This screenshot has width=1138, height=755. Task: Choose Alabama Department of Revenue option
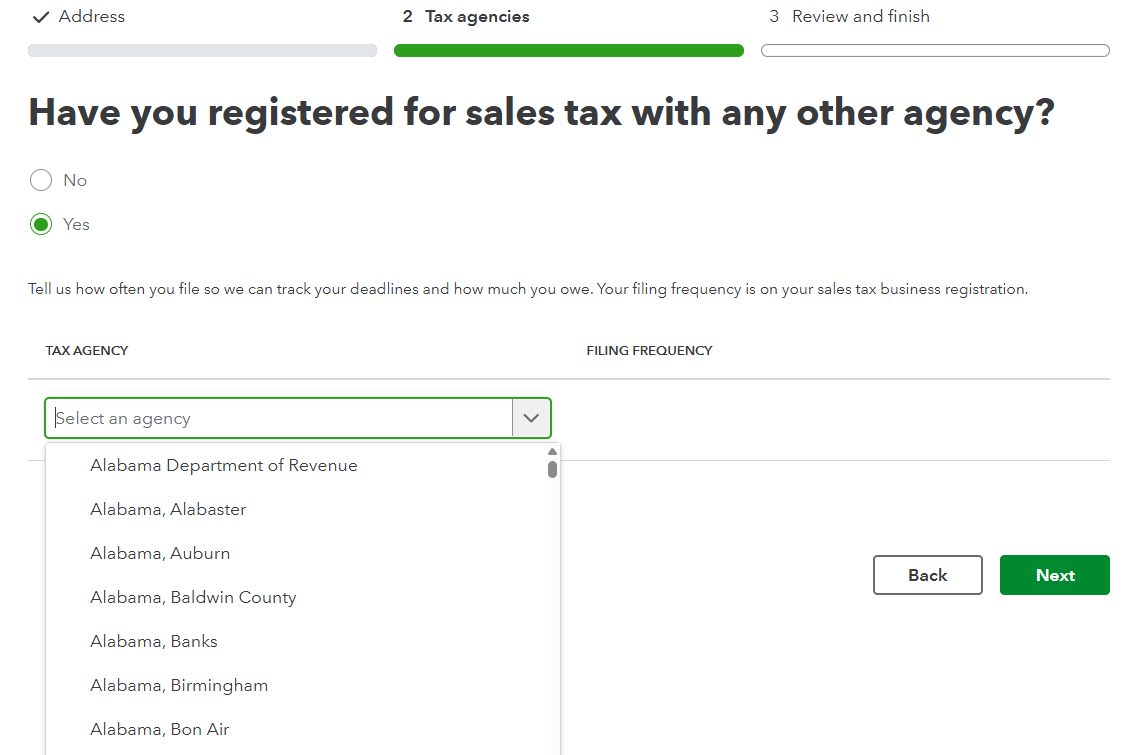[x=223, y=465]
